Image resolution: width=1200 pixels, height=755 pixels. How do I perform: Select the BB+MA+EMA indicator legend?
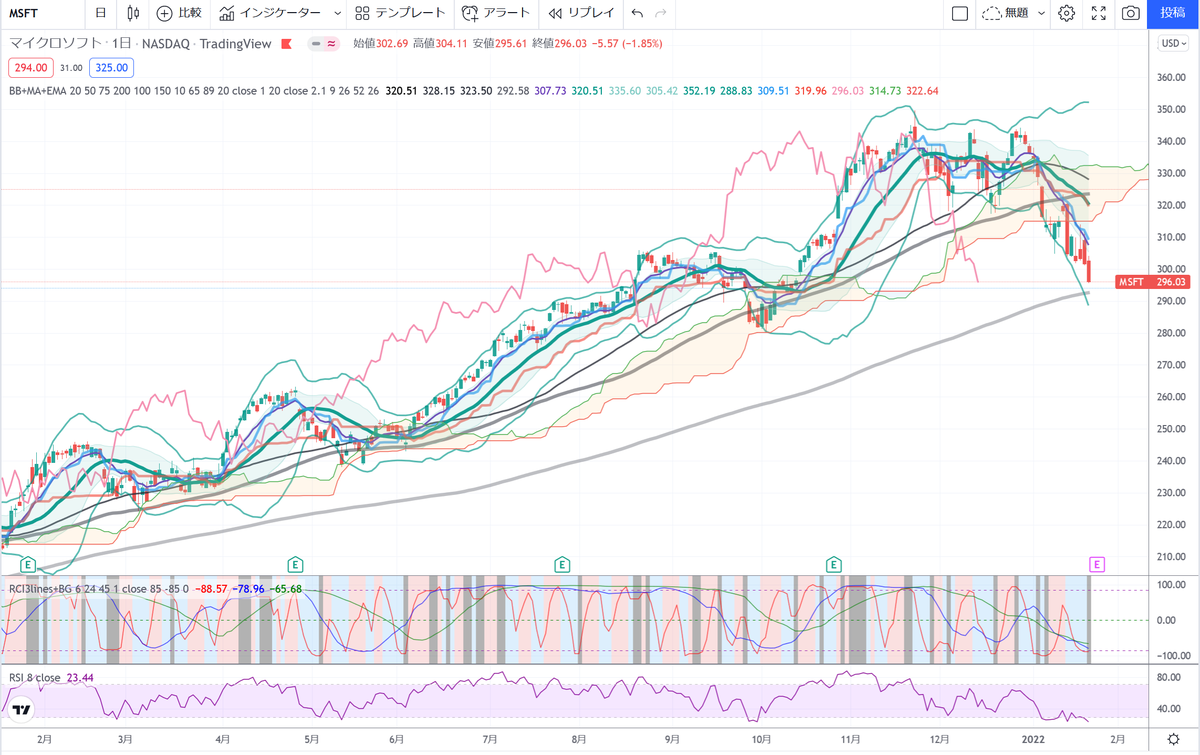(195, 90)
